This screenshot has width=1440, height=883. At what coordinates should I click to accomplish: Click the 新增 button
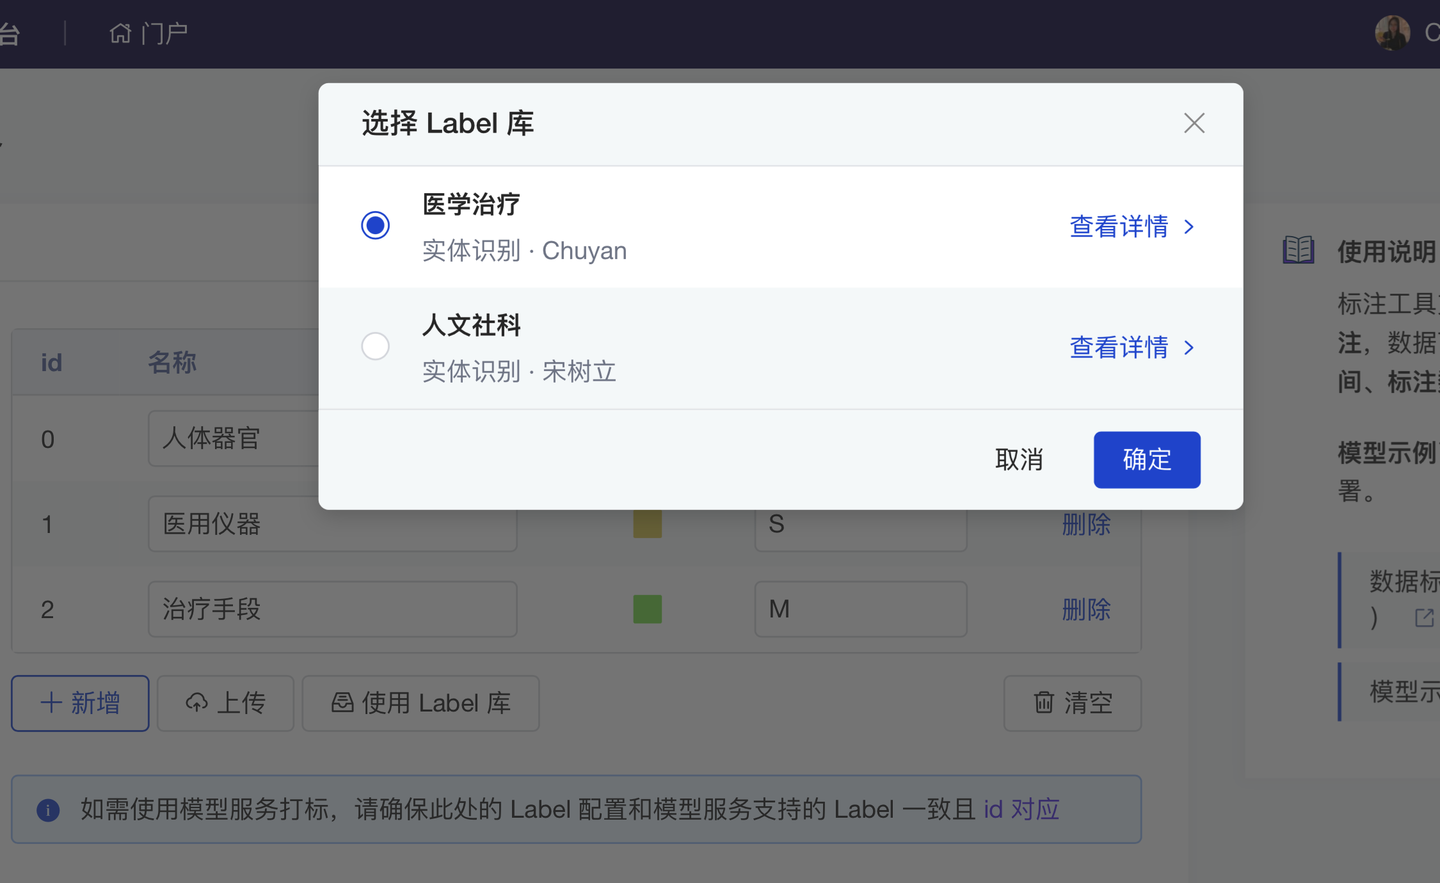(80, 703)
